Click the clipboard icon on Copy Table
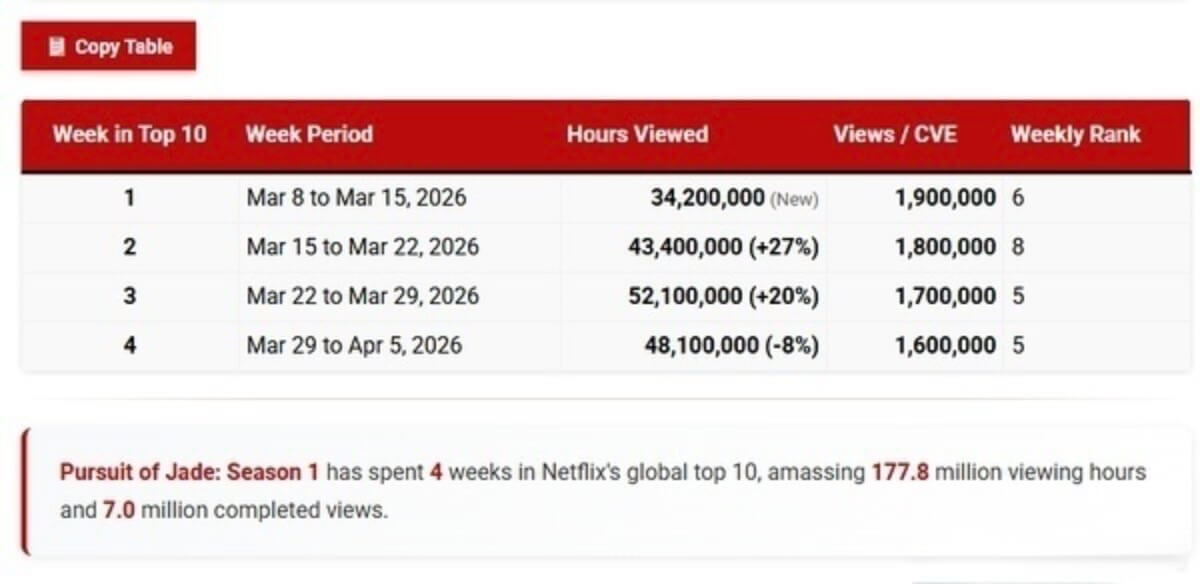The width and height of the screenshot is (1200, 584). pyautogui.click(x=57, y=46)
